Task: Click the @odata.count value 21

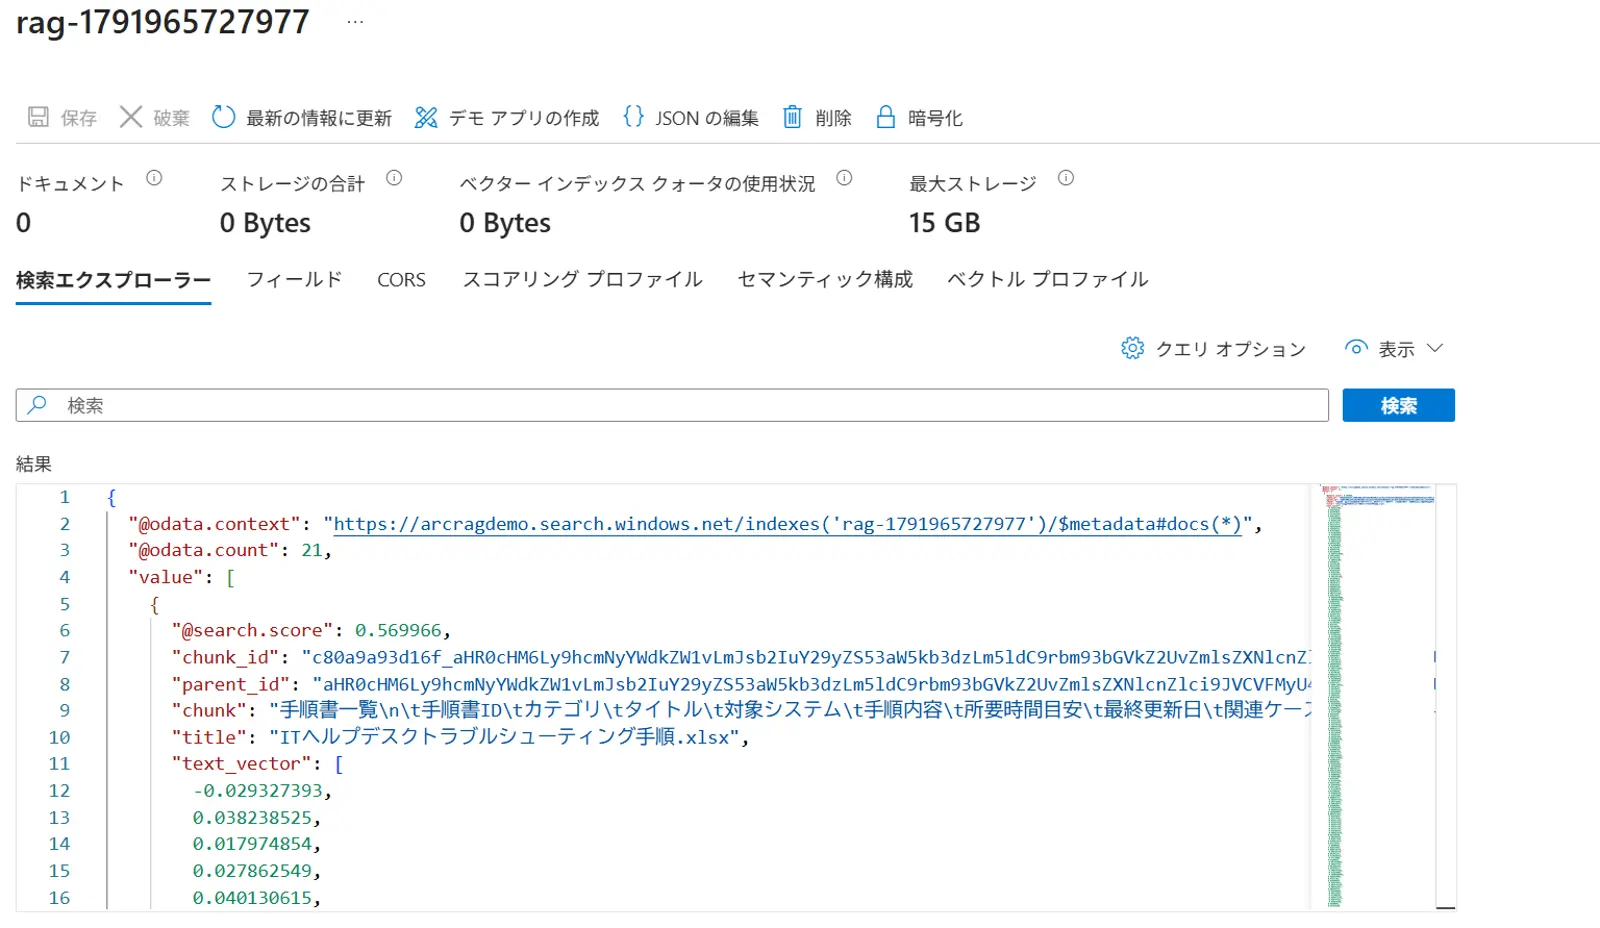Action: tap(312, 550)
